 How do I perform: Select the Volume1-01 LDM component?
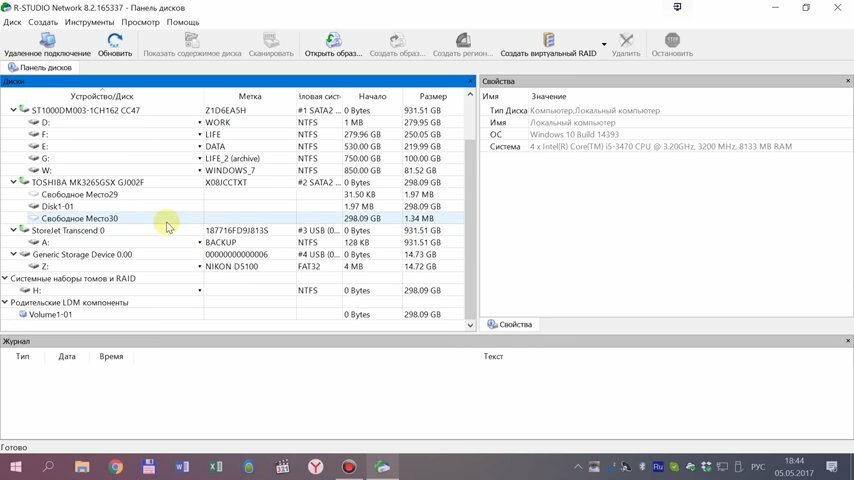click(x=233, y=314)
